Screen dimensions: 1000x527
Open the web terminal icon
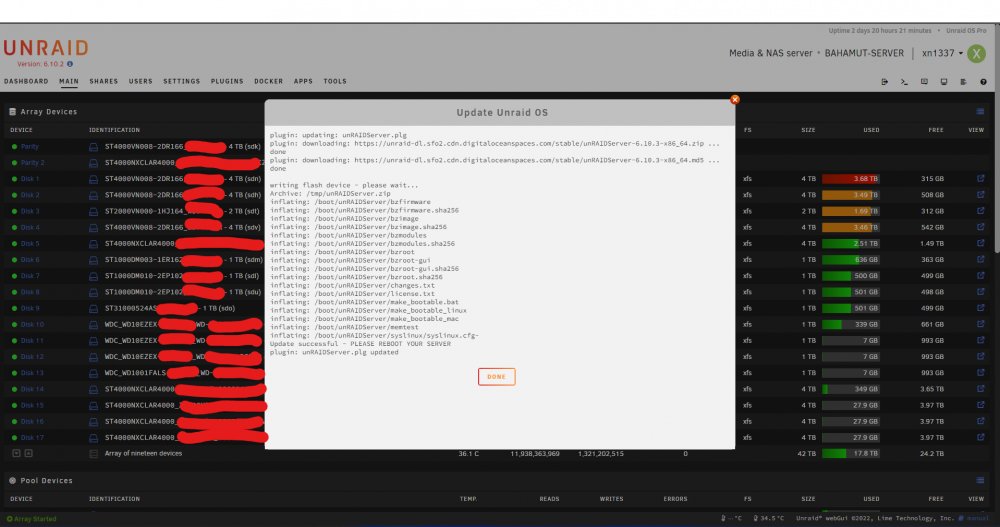pos(904,82)
